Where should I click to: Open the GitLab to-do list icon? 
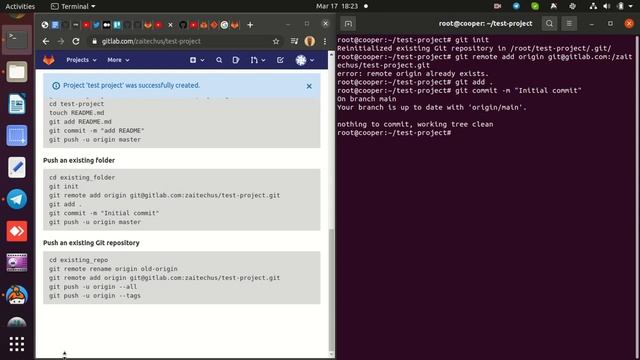click(280, 60)
